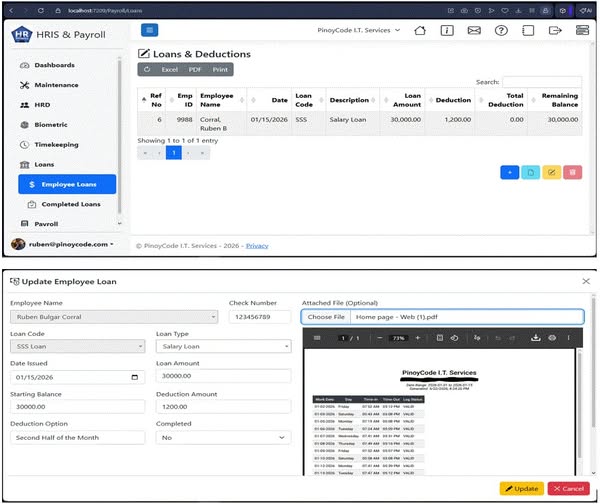Click the PDF preview vertical scrollbar
The height and width of the screenshot is (504, 600).
579,406
